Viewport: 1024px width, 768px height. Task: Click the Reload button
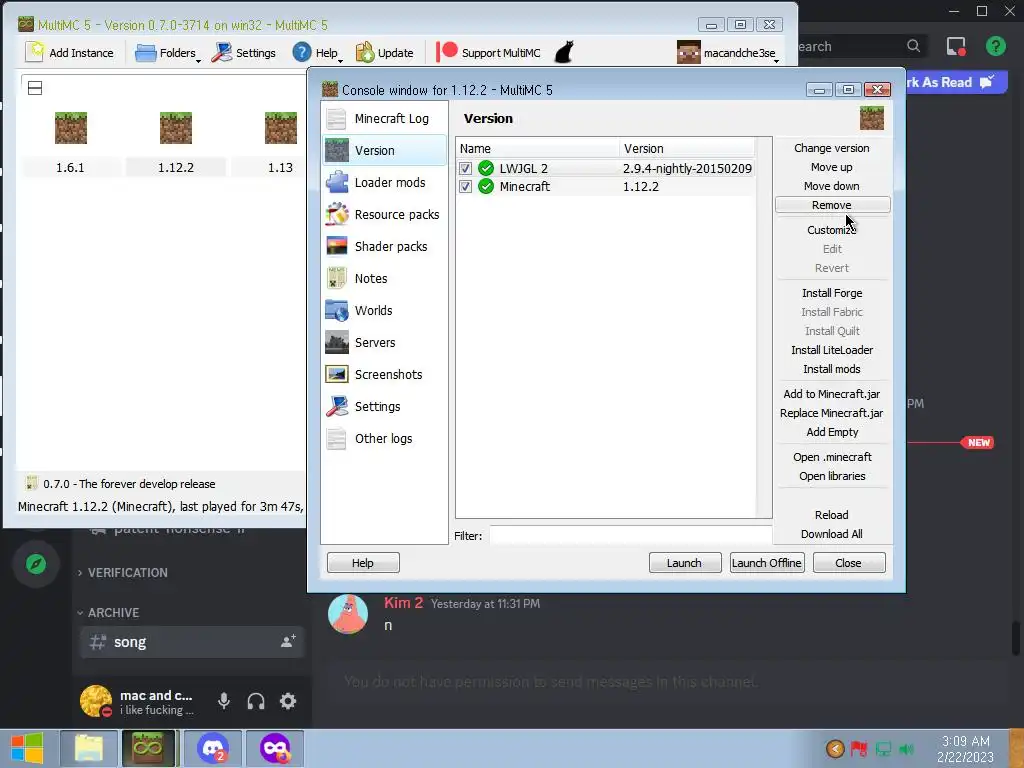click(832, 515)
